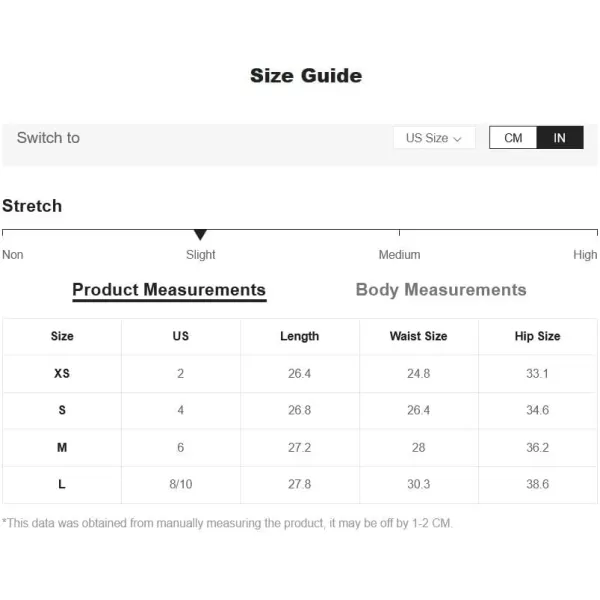Click the Hip Size column header
Image resolution: width=600 pixels, height=600 pixels.
coord(537,336)
